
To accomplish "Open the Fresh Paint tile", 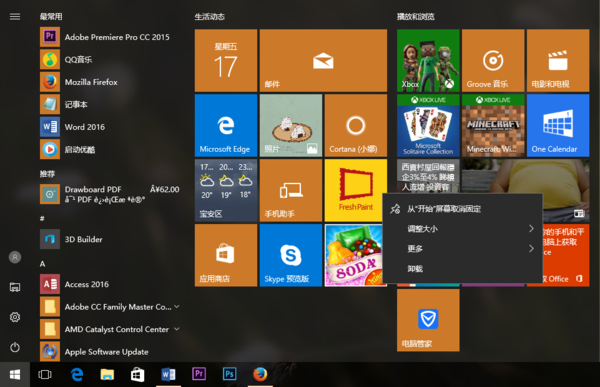I will pos(354,191).
